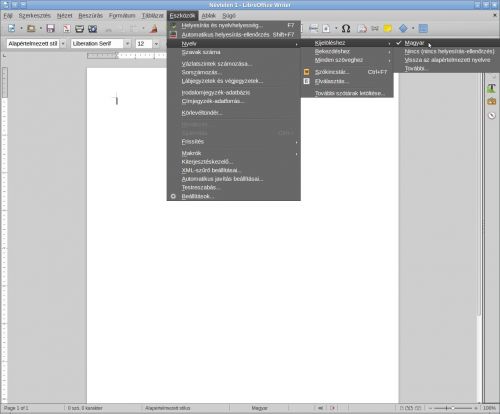This screenshot has height=414, width=500.
Task: Click the blue diamond shapes icon
Action: click(403, 29)
